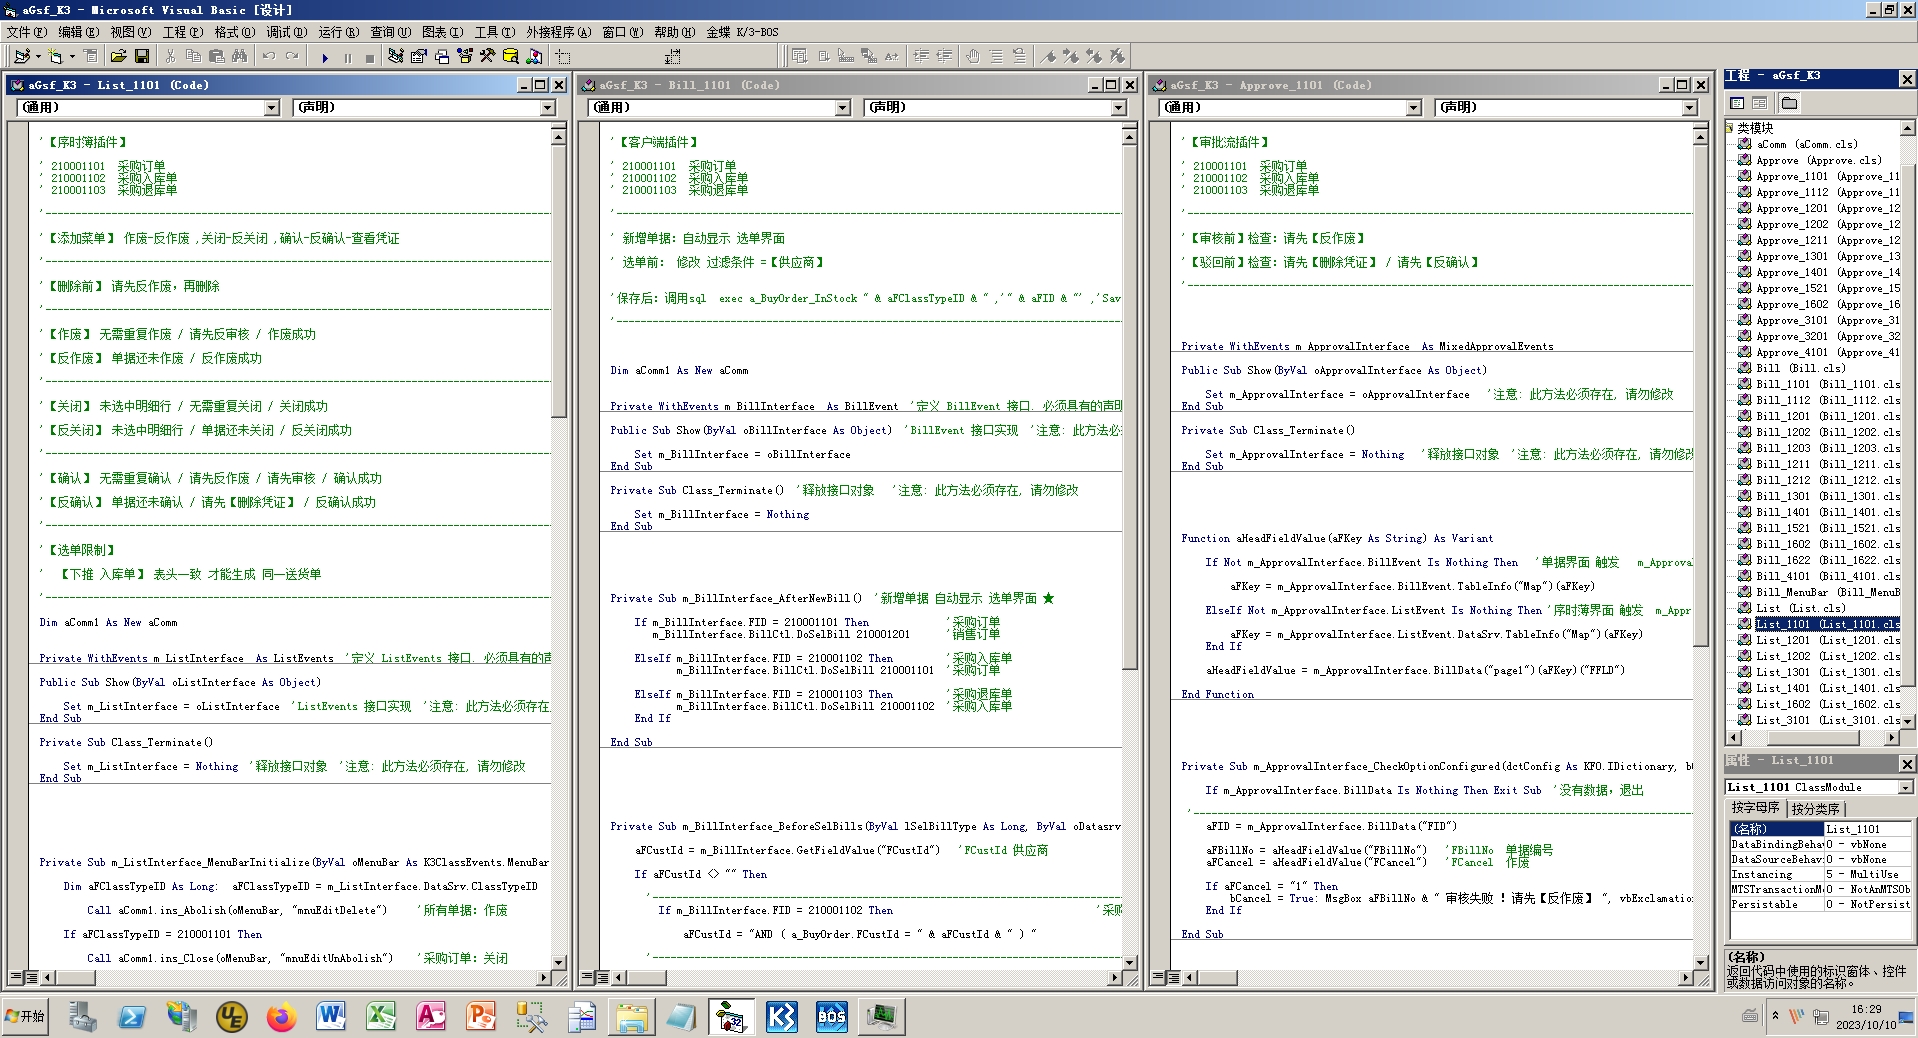1918x1038 pixels.
Task: Click the Find binoculars icon
Action: (239, 56)
